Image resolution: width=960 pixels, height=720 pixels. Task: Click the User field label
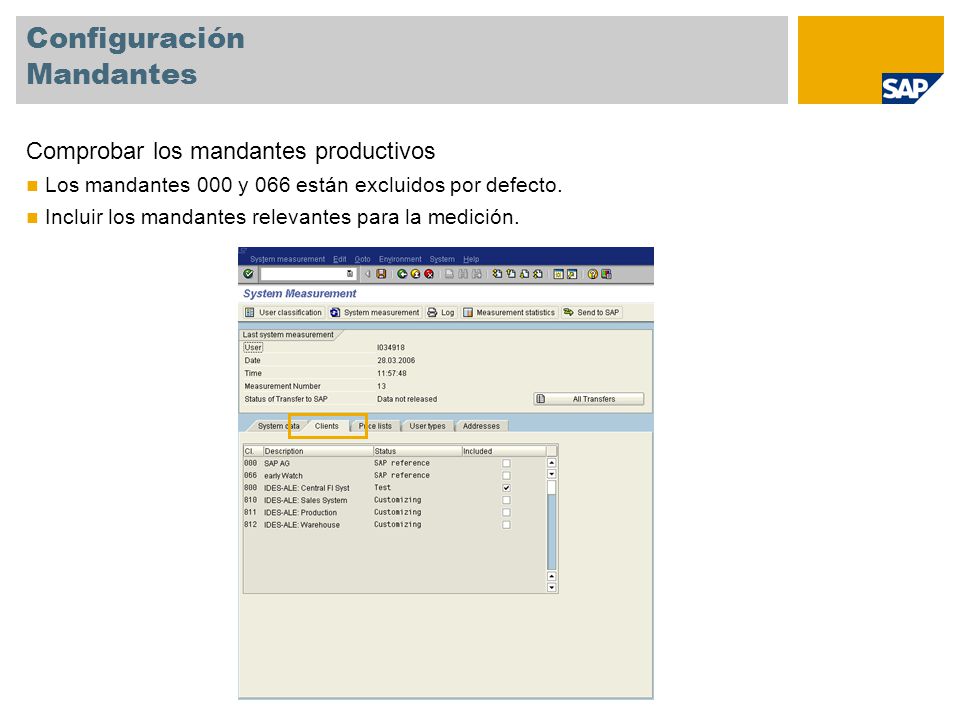(253, 348)
